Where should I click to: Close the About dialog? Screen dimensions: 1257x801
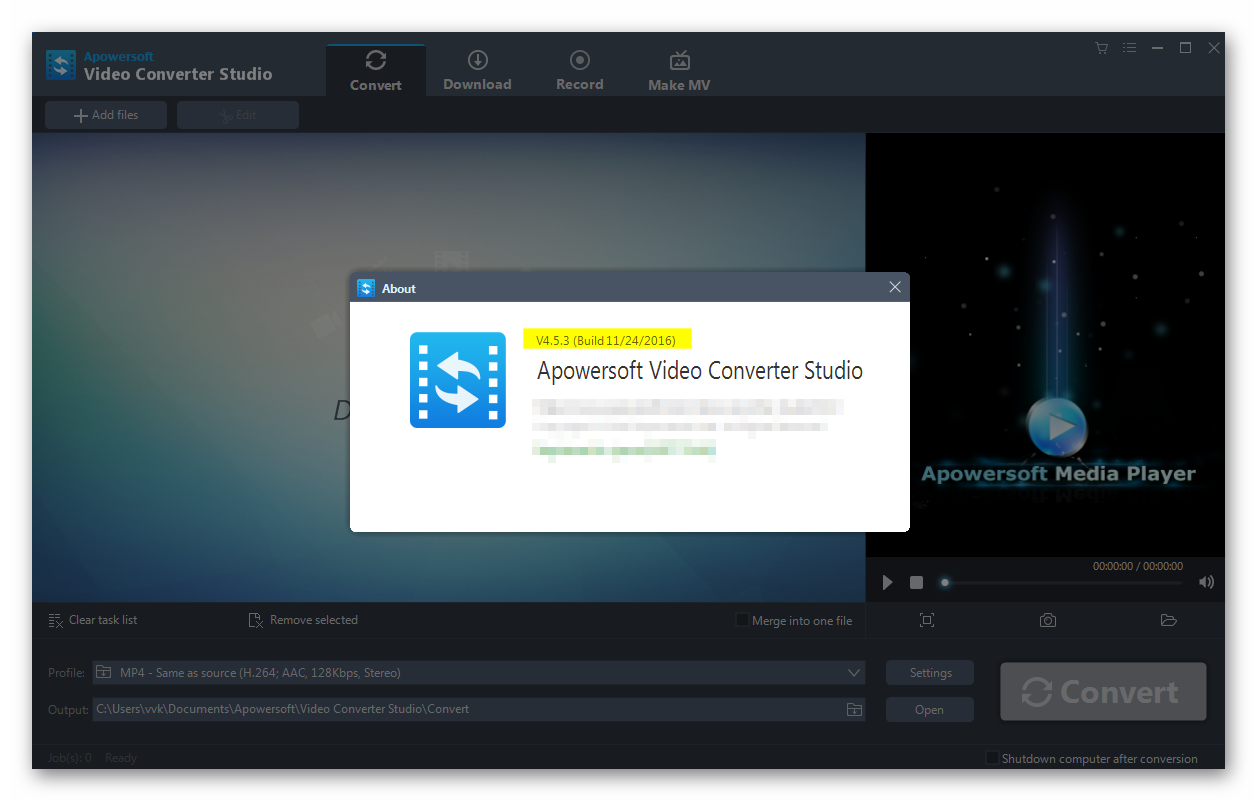[x=895, y=288]
